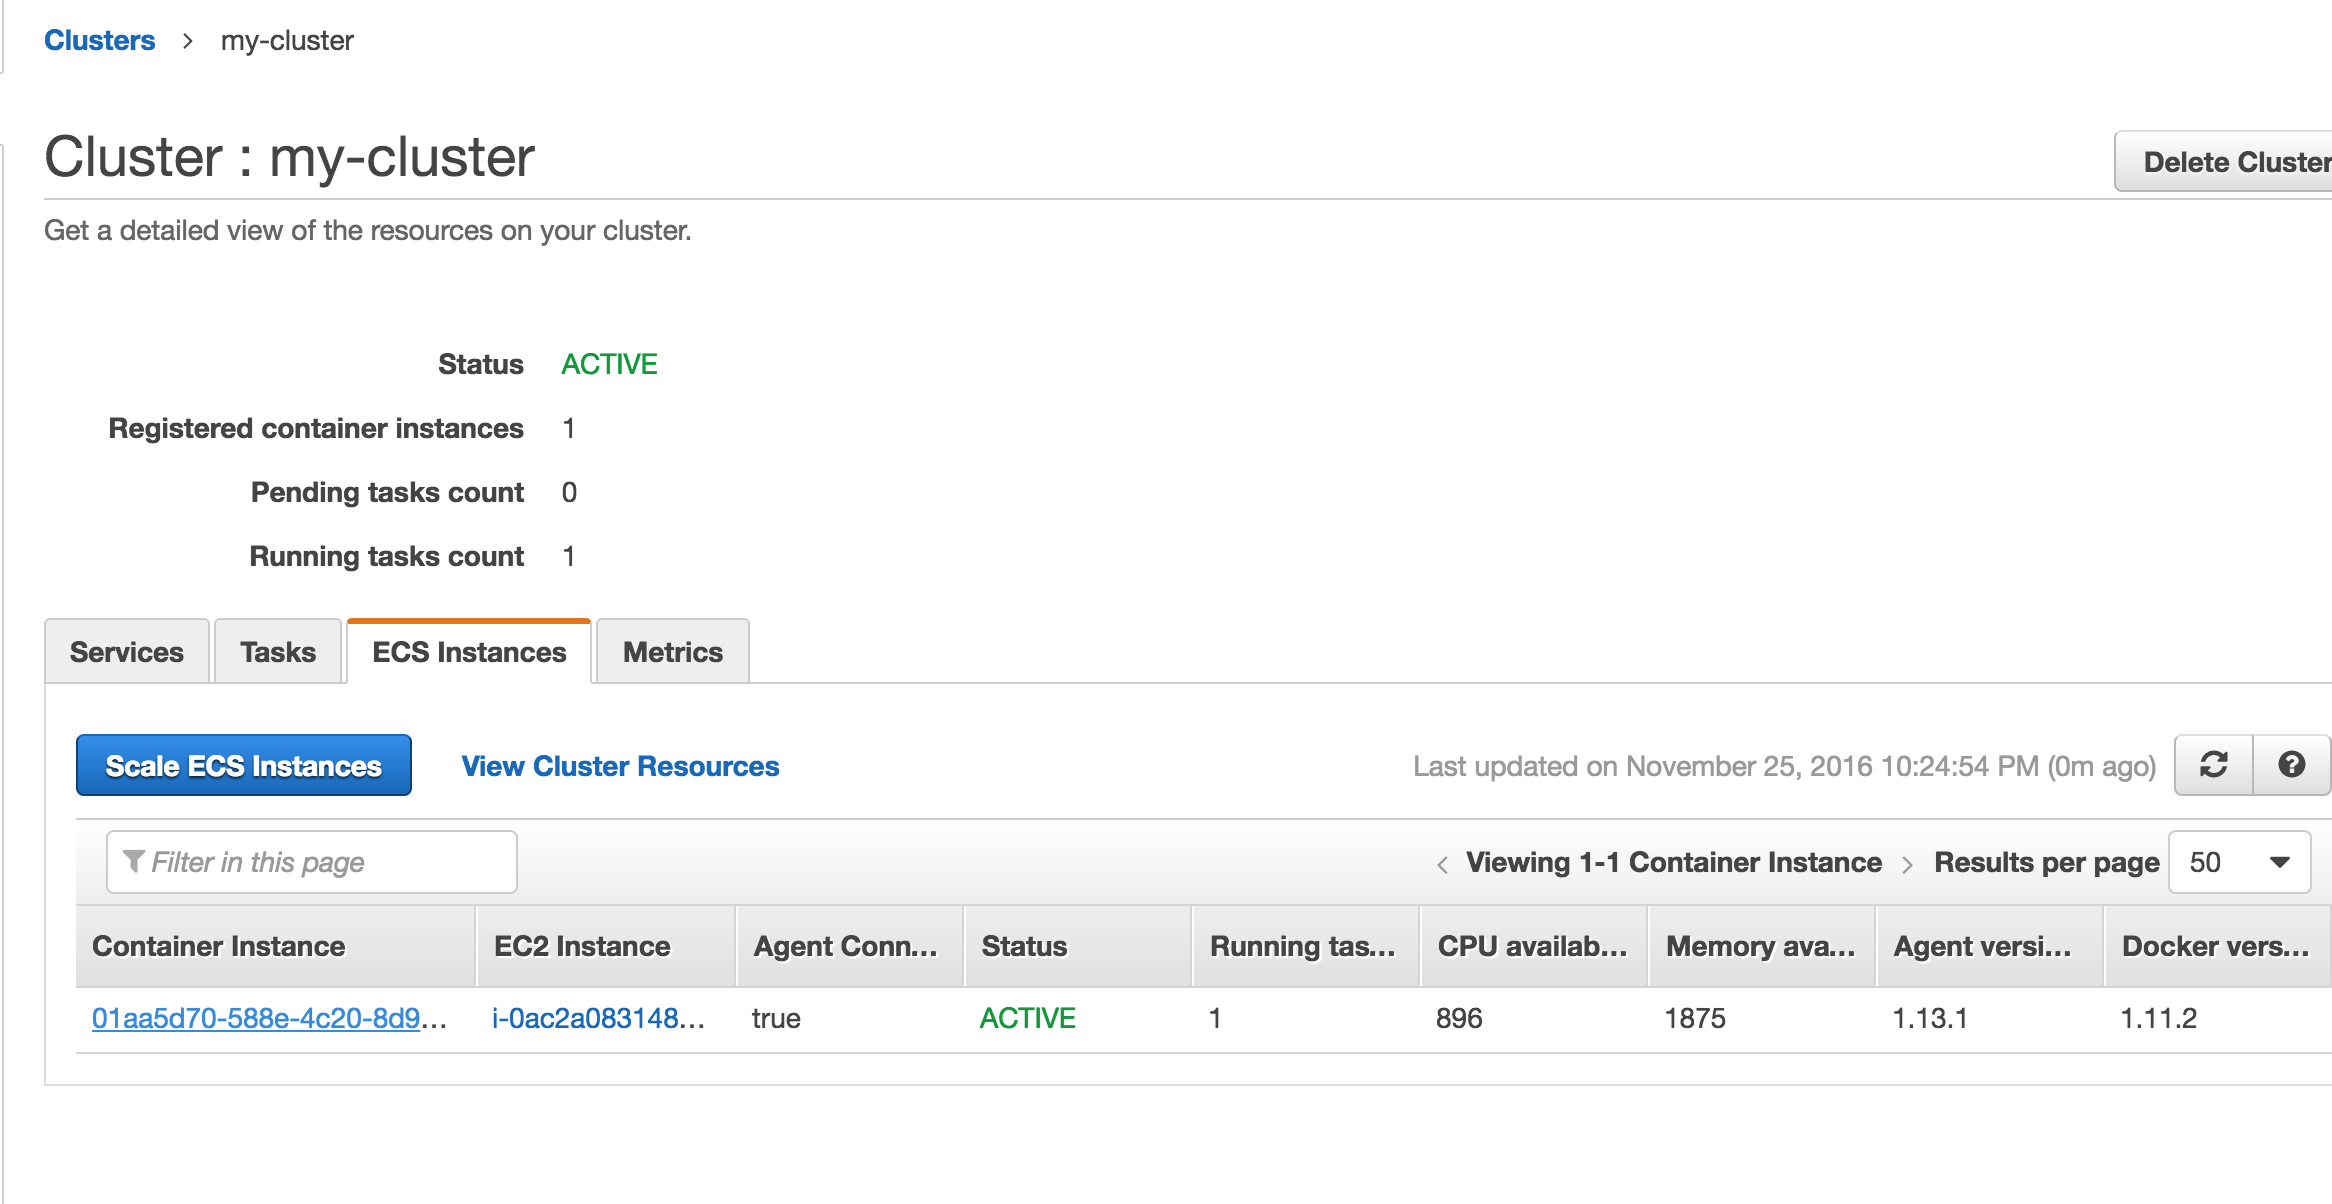Focus the Filter in this page field
Screen dimensions: 2332x1204
click(x=312, y=862)
